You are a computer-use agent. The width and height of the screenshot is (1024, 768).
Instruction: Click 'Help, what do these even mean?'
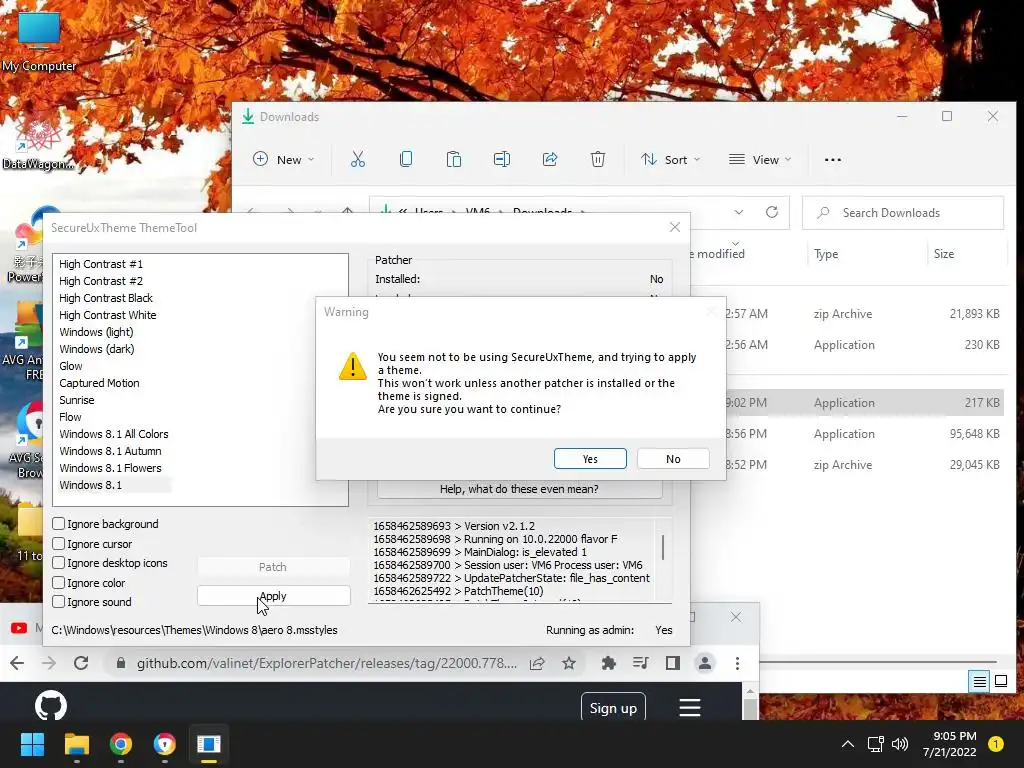(519, 489)
